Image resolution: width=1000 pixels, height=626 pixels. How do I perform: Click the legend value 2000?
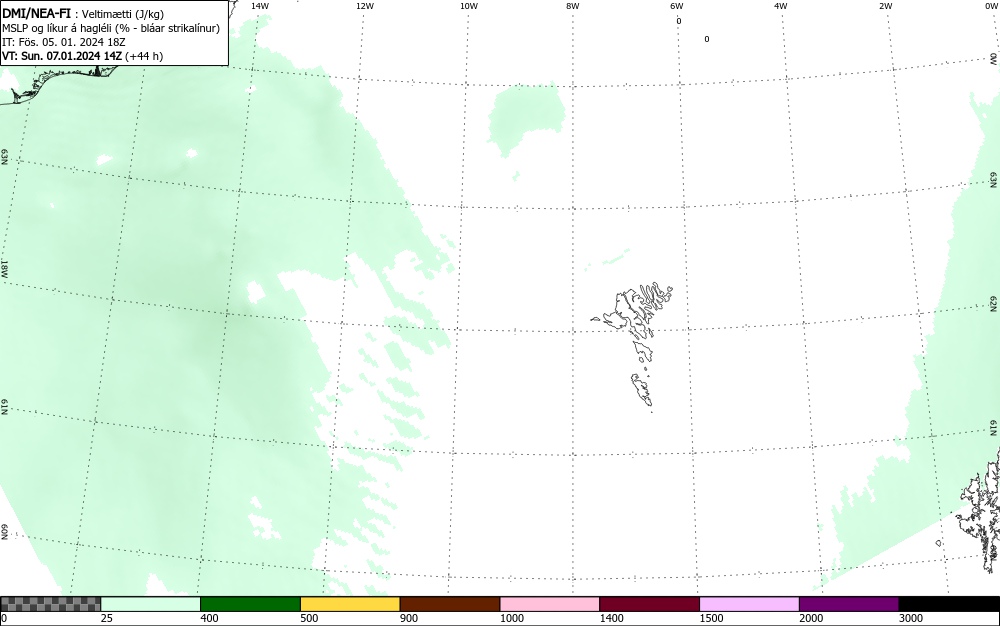click(811, 618)
